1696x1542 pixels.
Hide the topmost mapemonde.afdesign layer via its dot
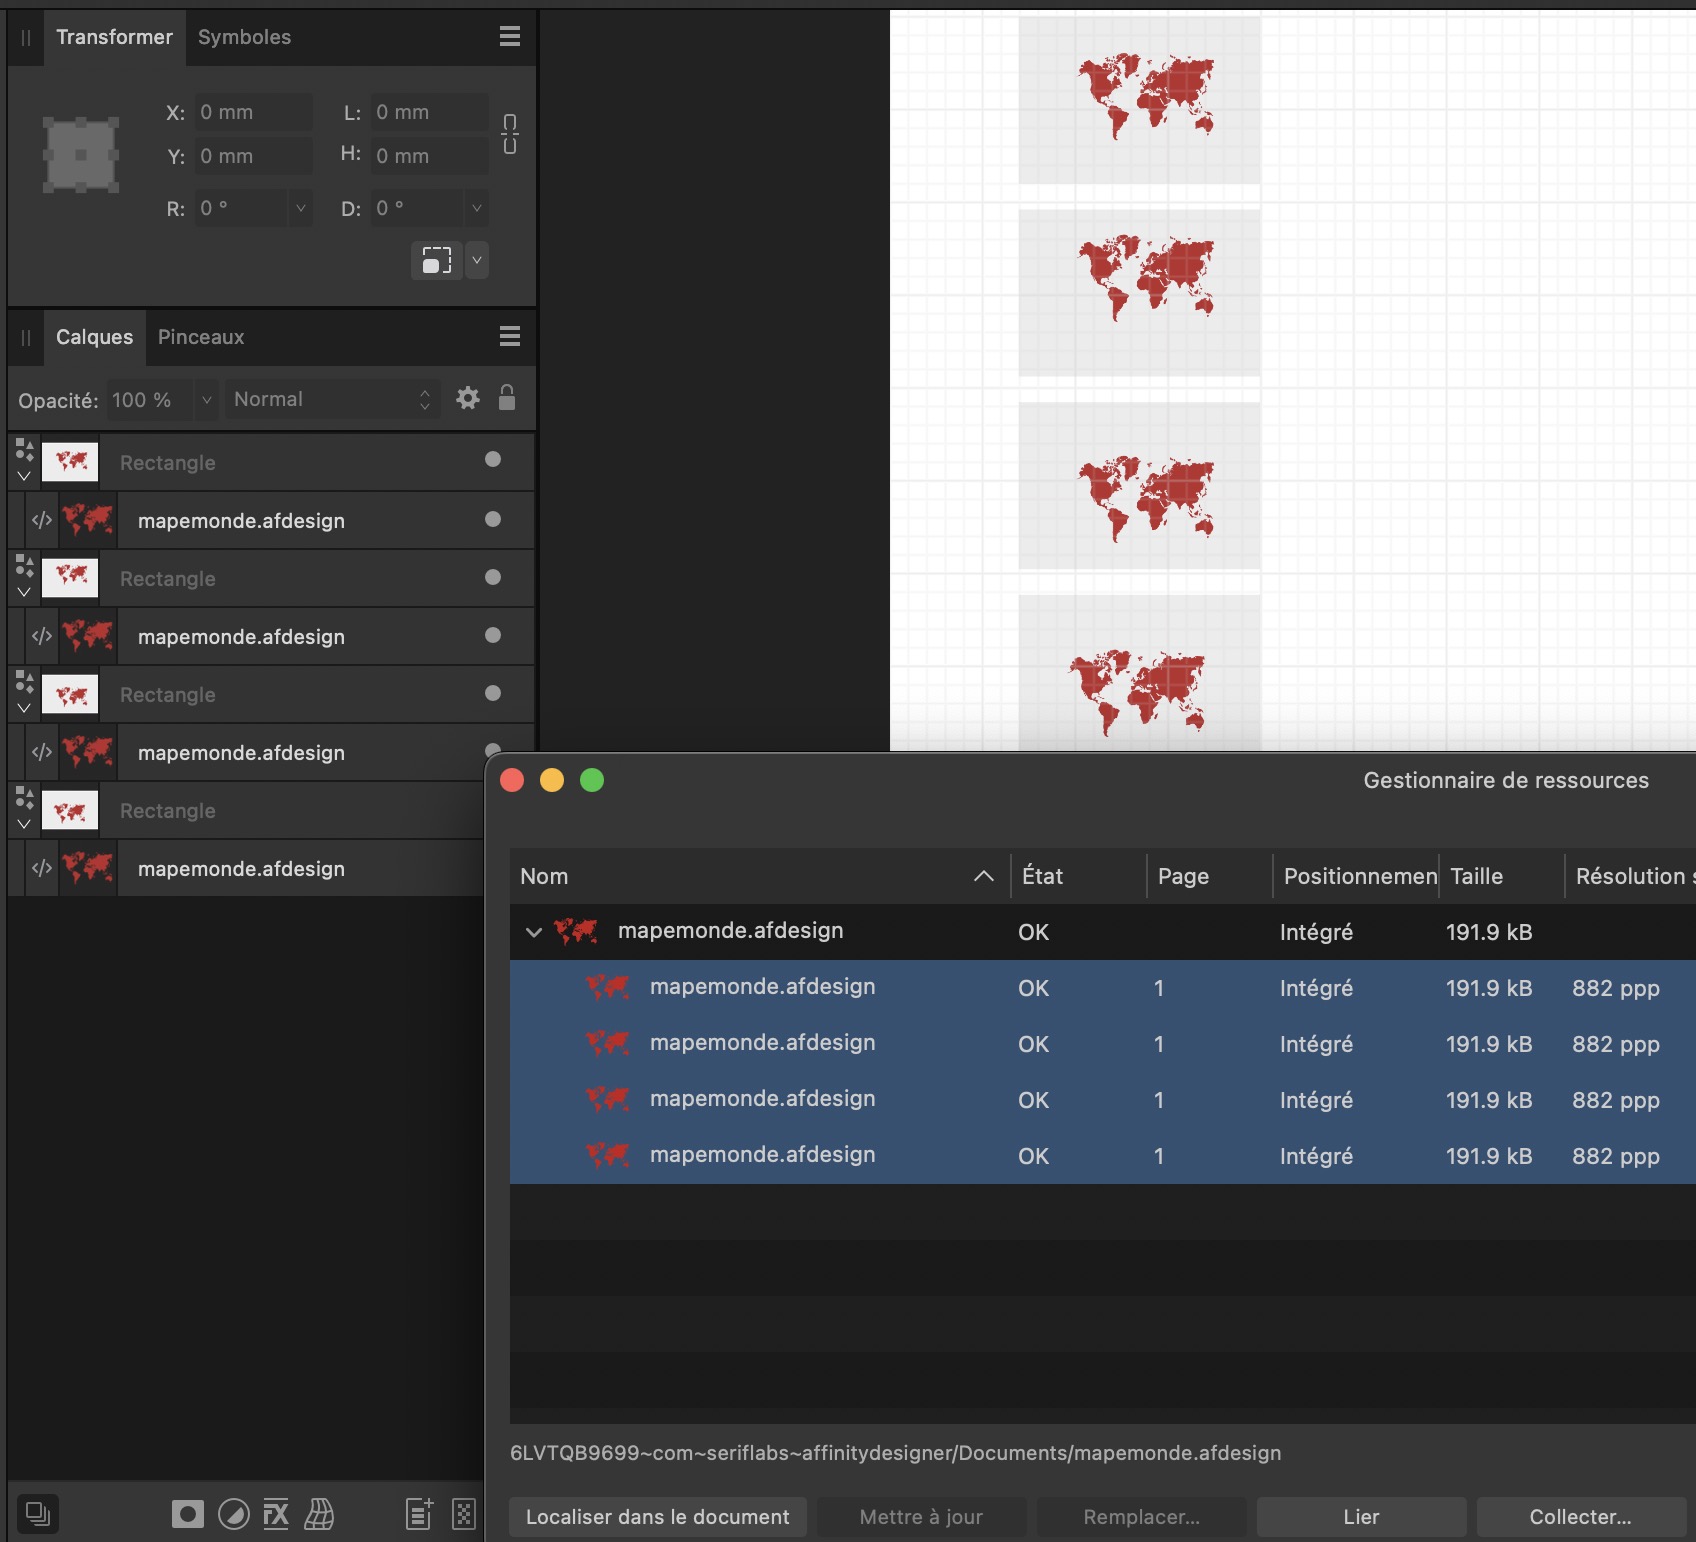[x=493, y=519]
